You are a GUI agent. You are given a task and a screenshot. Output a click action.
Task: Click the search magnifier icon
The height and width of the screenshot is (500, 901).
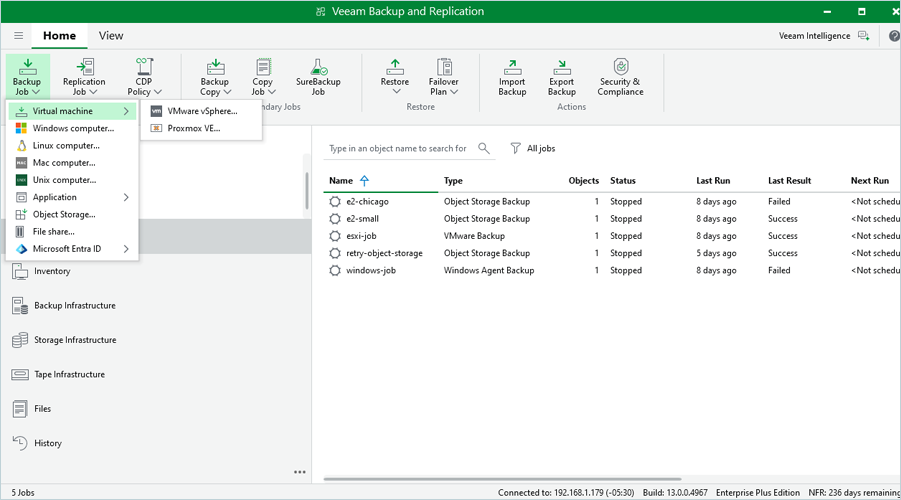[484, 148]
